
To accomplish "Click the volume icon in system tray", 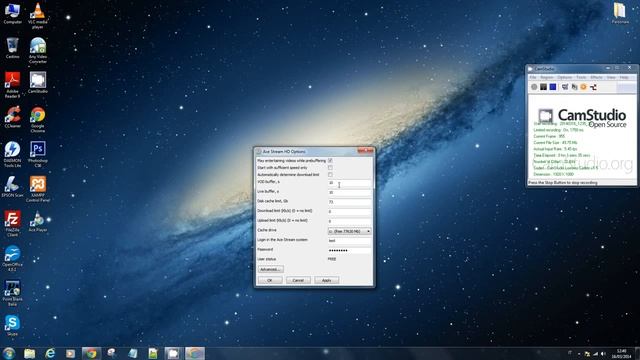I will click(603, 354).
